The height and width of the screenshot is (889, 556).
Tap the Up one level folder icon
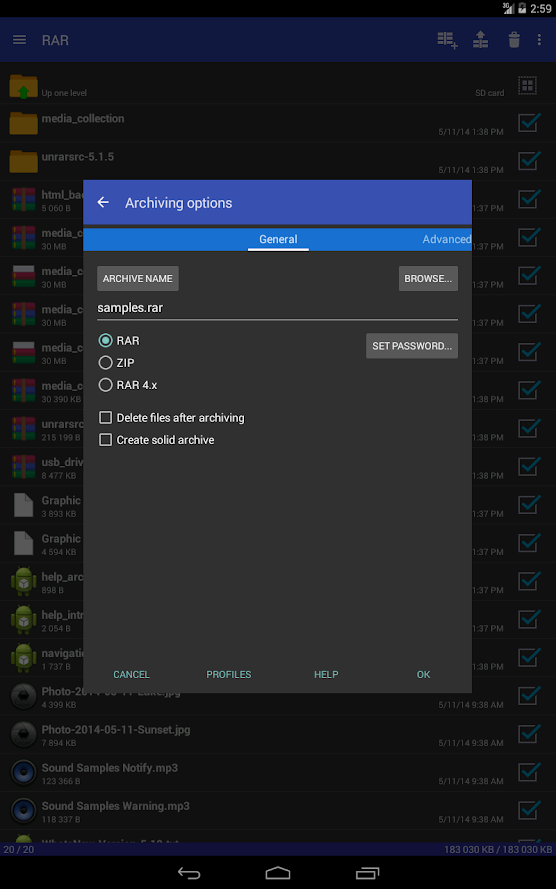pos(24,87)
